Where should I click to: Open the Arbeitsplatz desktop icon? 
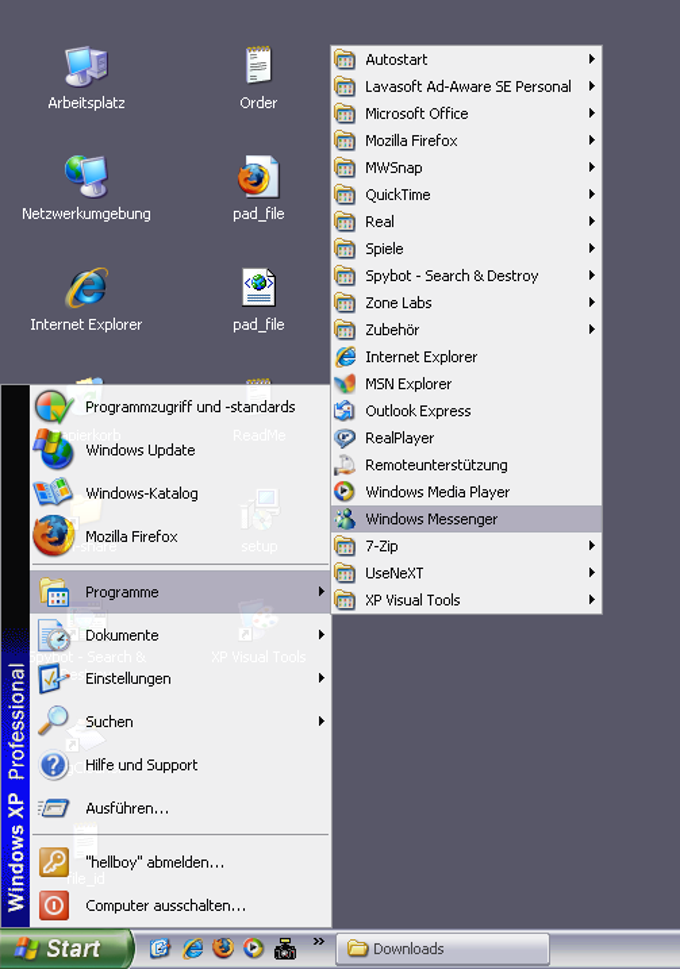pos(87,66)
